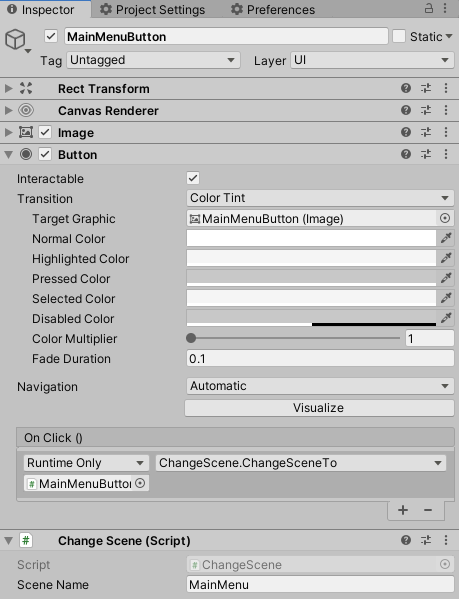Open the Runtime Only dropdown
Image resolution: width=459 pixels, height=599 pixels.
point(86,463)
